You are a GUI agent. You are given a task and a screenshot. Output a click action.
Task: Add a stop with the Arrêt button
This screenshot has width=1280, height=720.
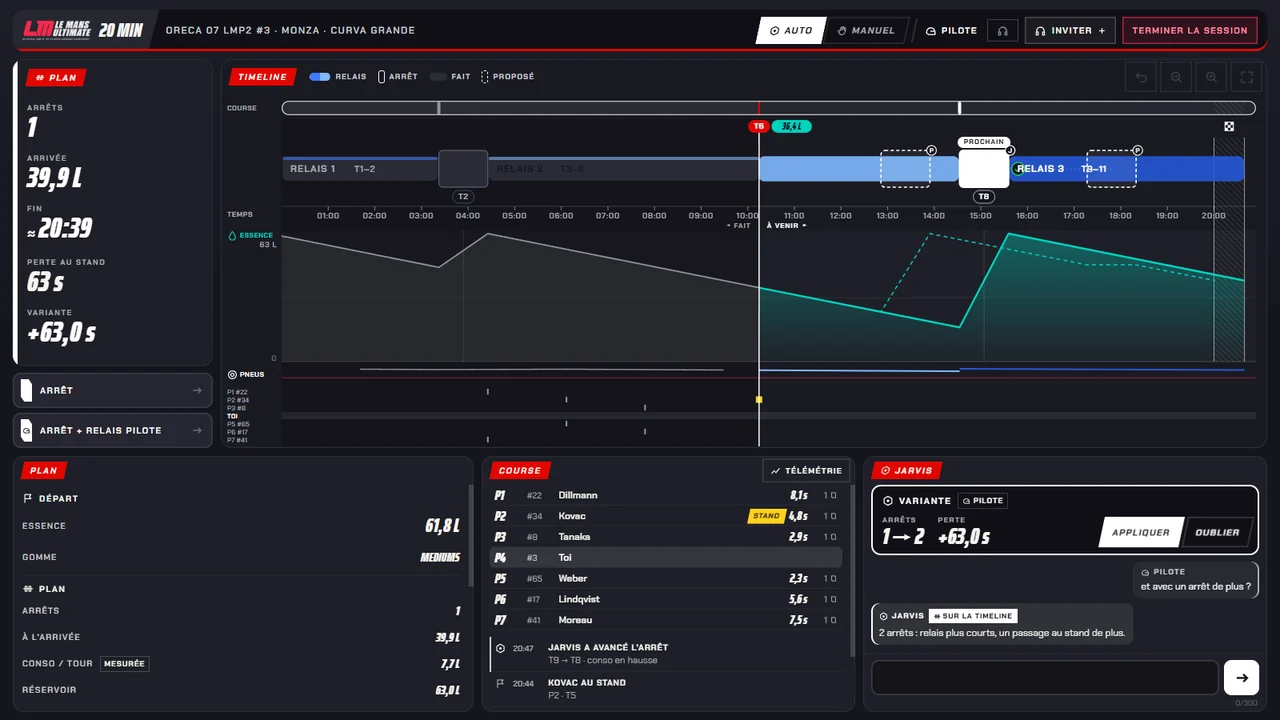(x=113, y=391)
